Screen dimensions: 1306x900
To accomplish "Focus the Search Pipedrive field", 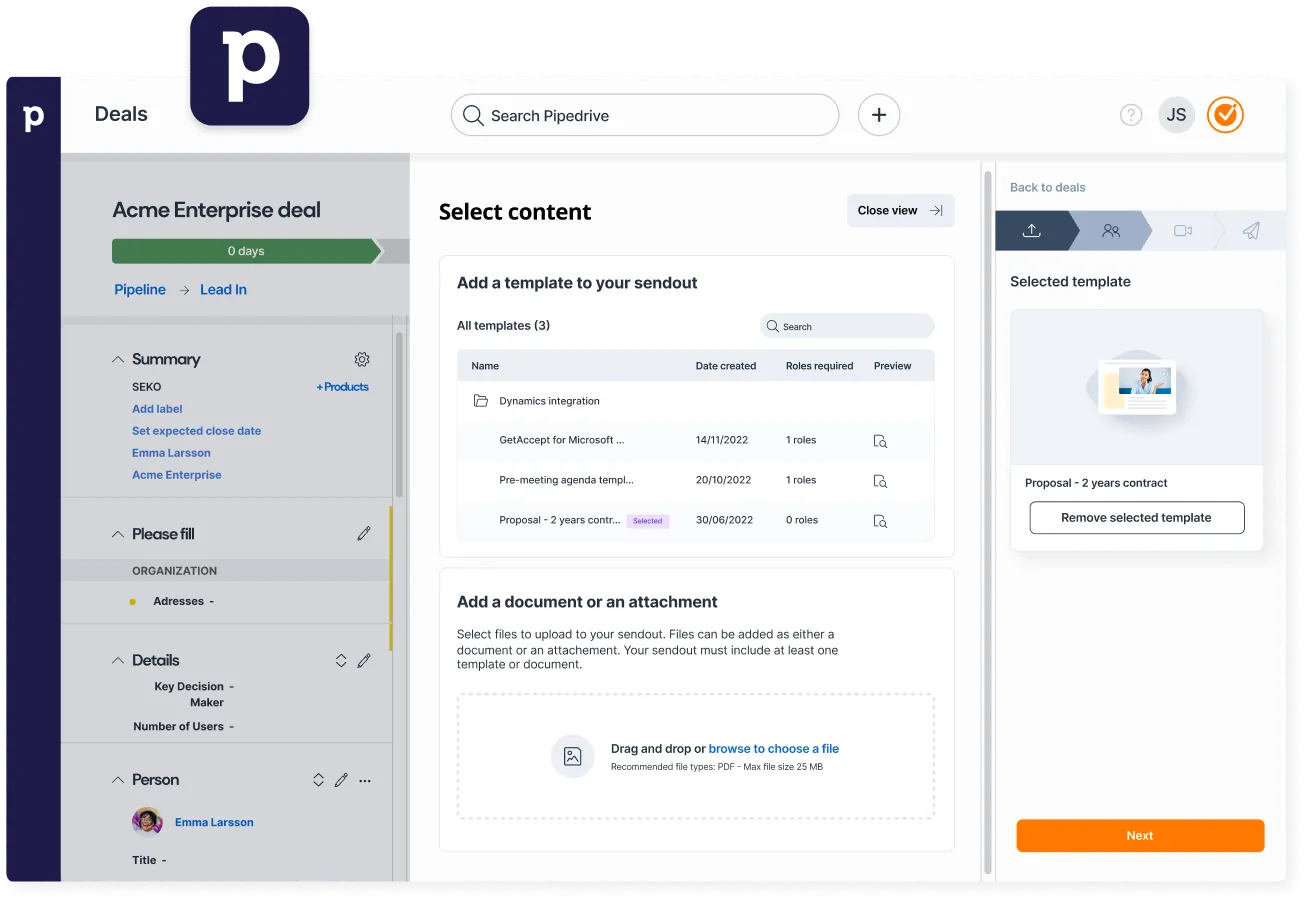I will (645, 115).
